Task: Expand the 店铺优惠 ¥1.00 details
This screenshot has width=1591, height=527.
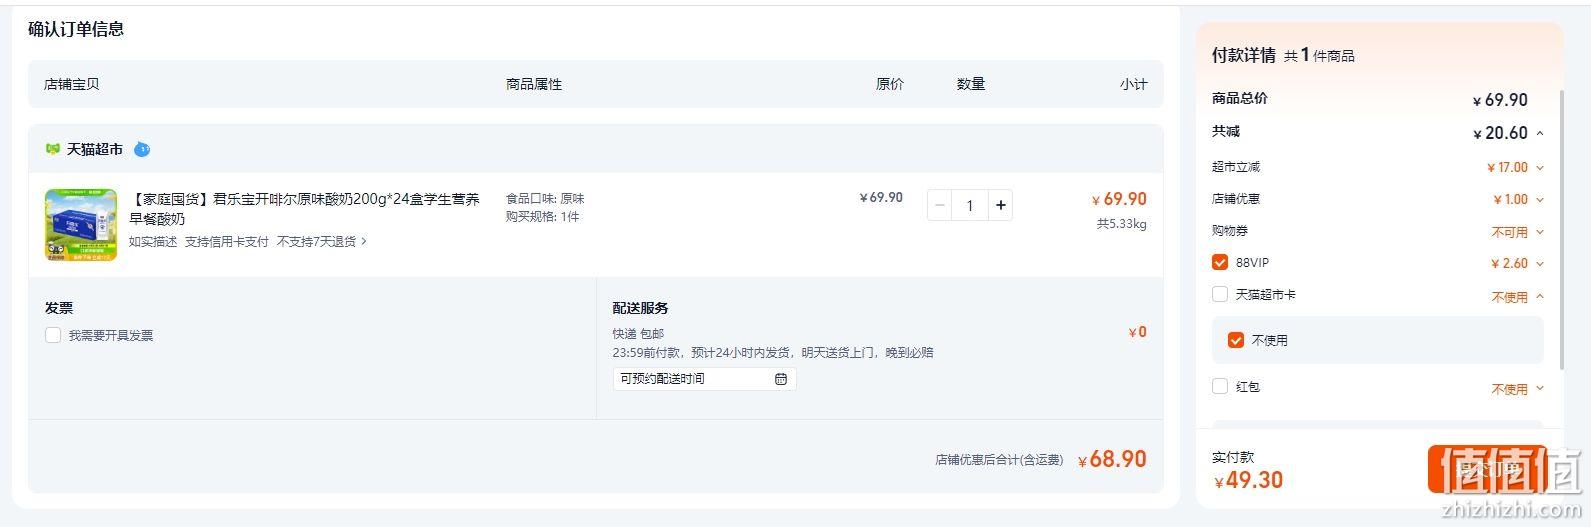Action: pyautogui.click(x=1540, y=200)
